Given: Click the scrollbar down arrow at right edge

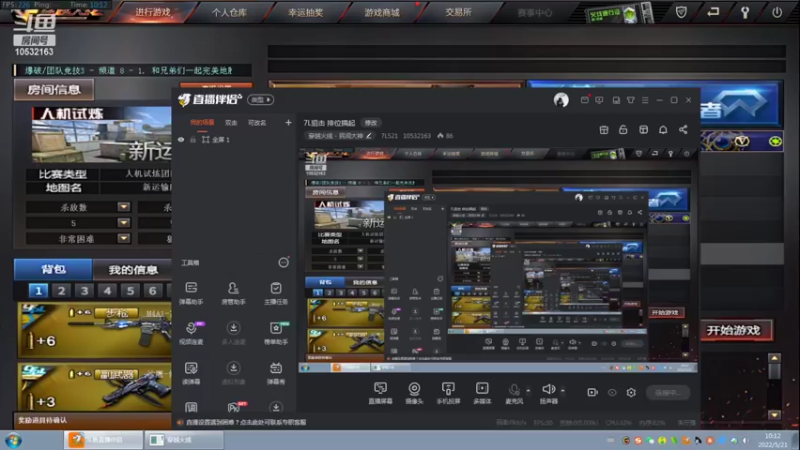Looking at the screenshot, I should 774,415.
